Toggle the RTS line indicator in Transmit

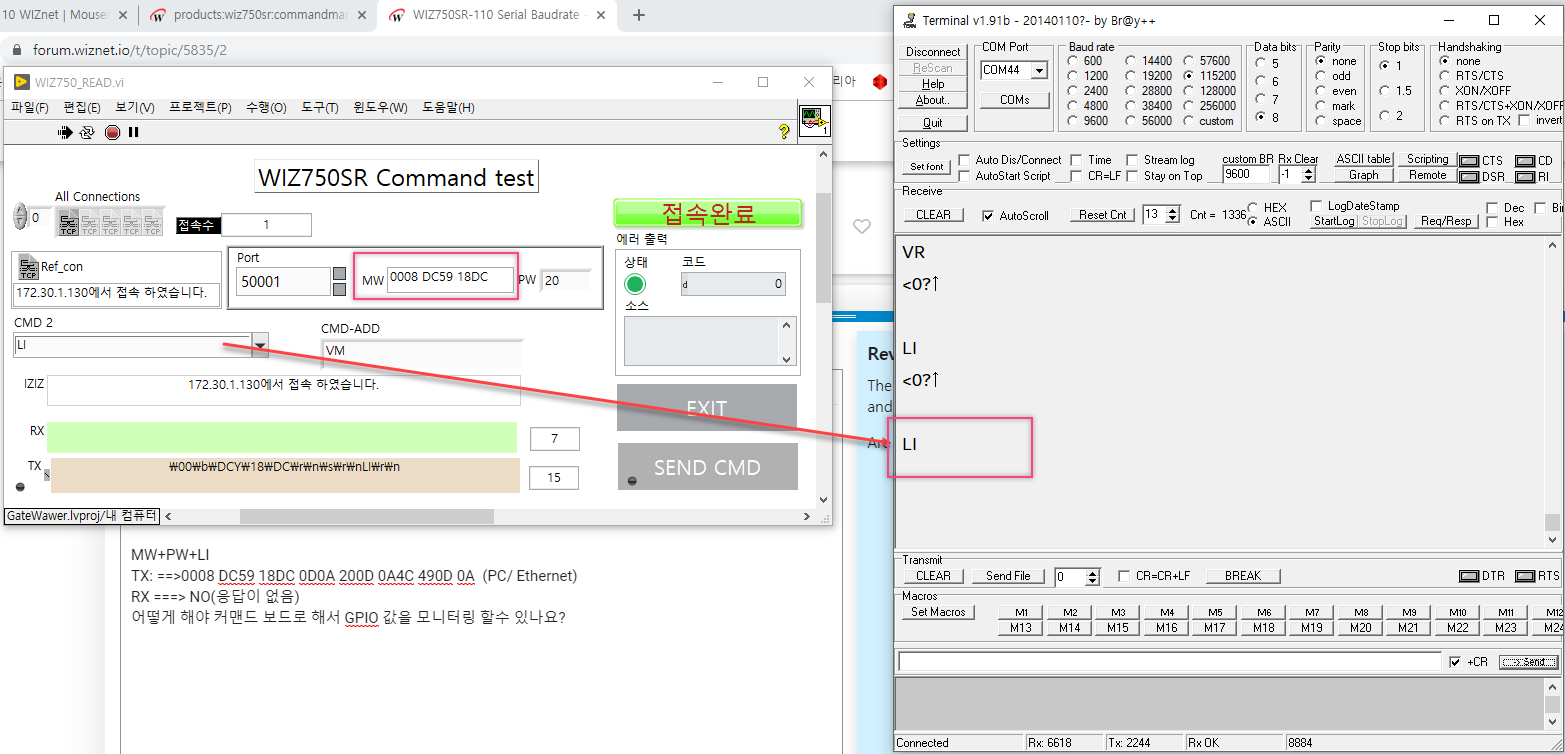1525,576
